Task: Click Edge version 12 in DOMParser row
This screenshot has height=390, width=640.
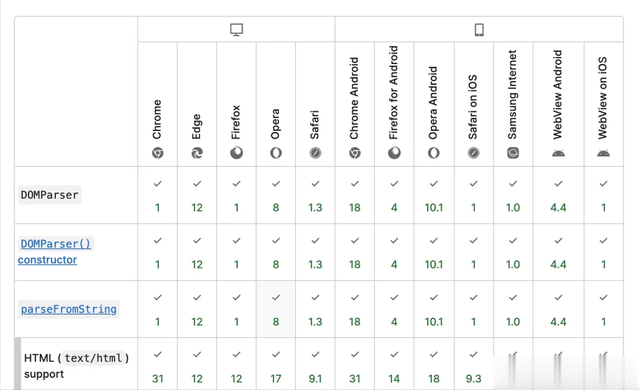Action: pyautogui.click(x=197, y=208)
